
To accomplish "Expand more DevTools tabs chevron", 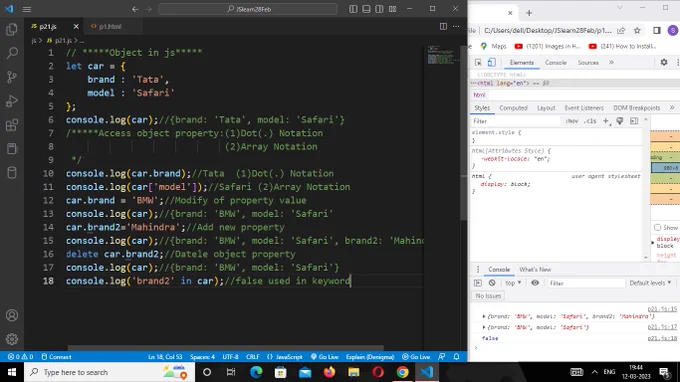I will coord(611,62).
